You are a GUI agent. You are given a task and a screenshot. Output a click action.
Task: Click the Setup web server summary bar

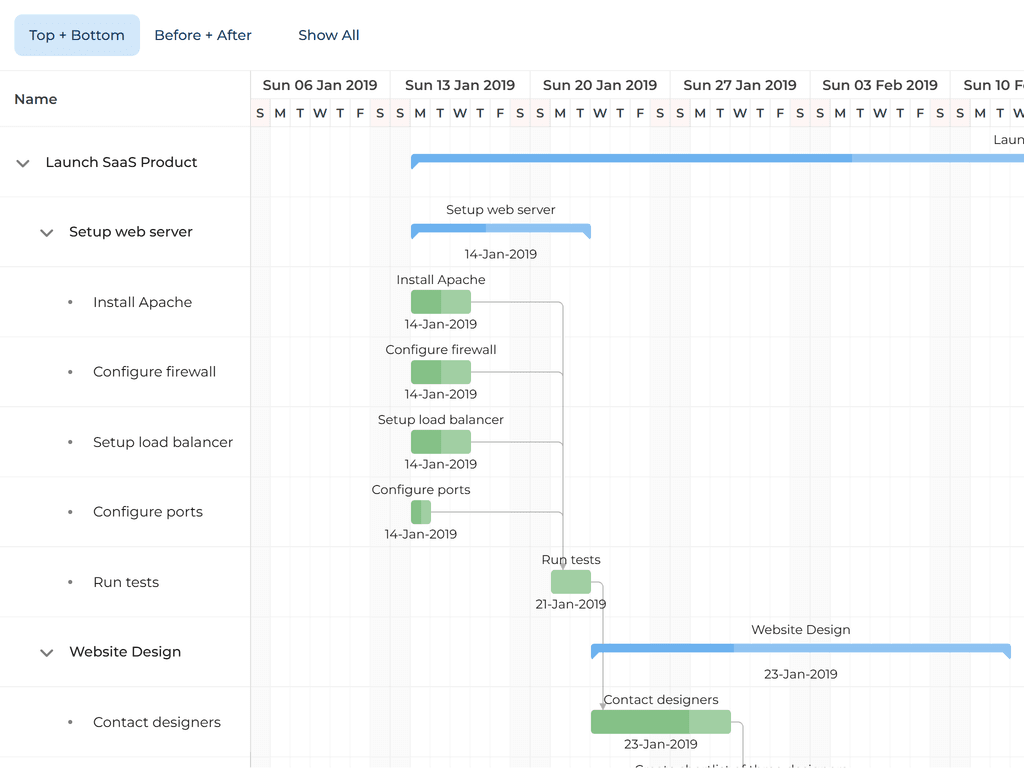(x=500, y=229)
